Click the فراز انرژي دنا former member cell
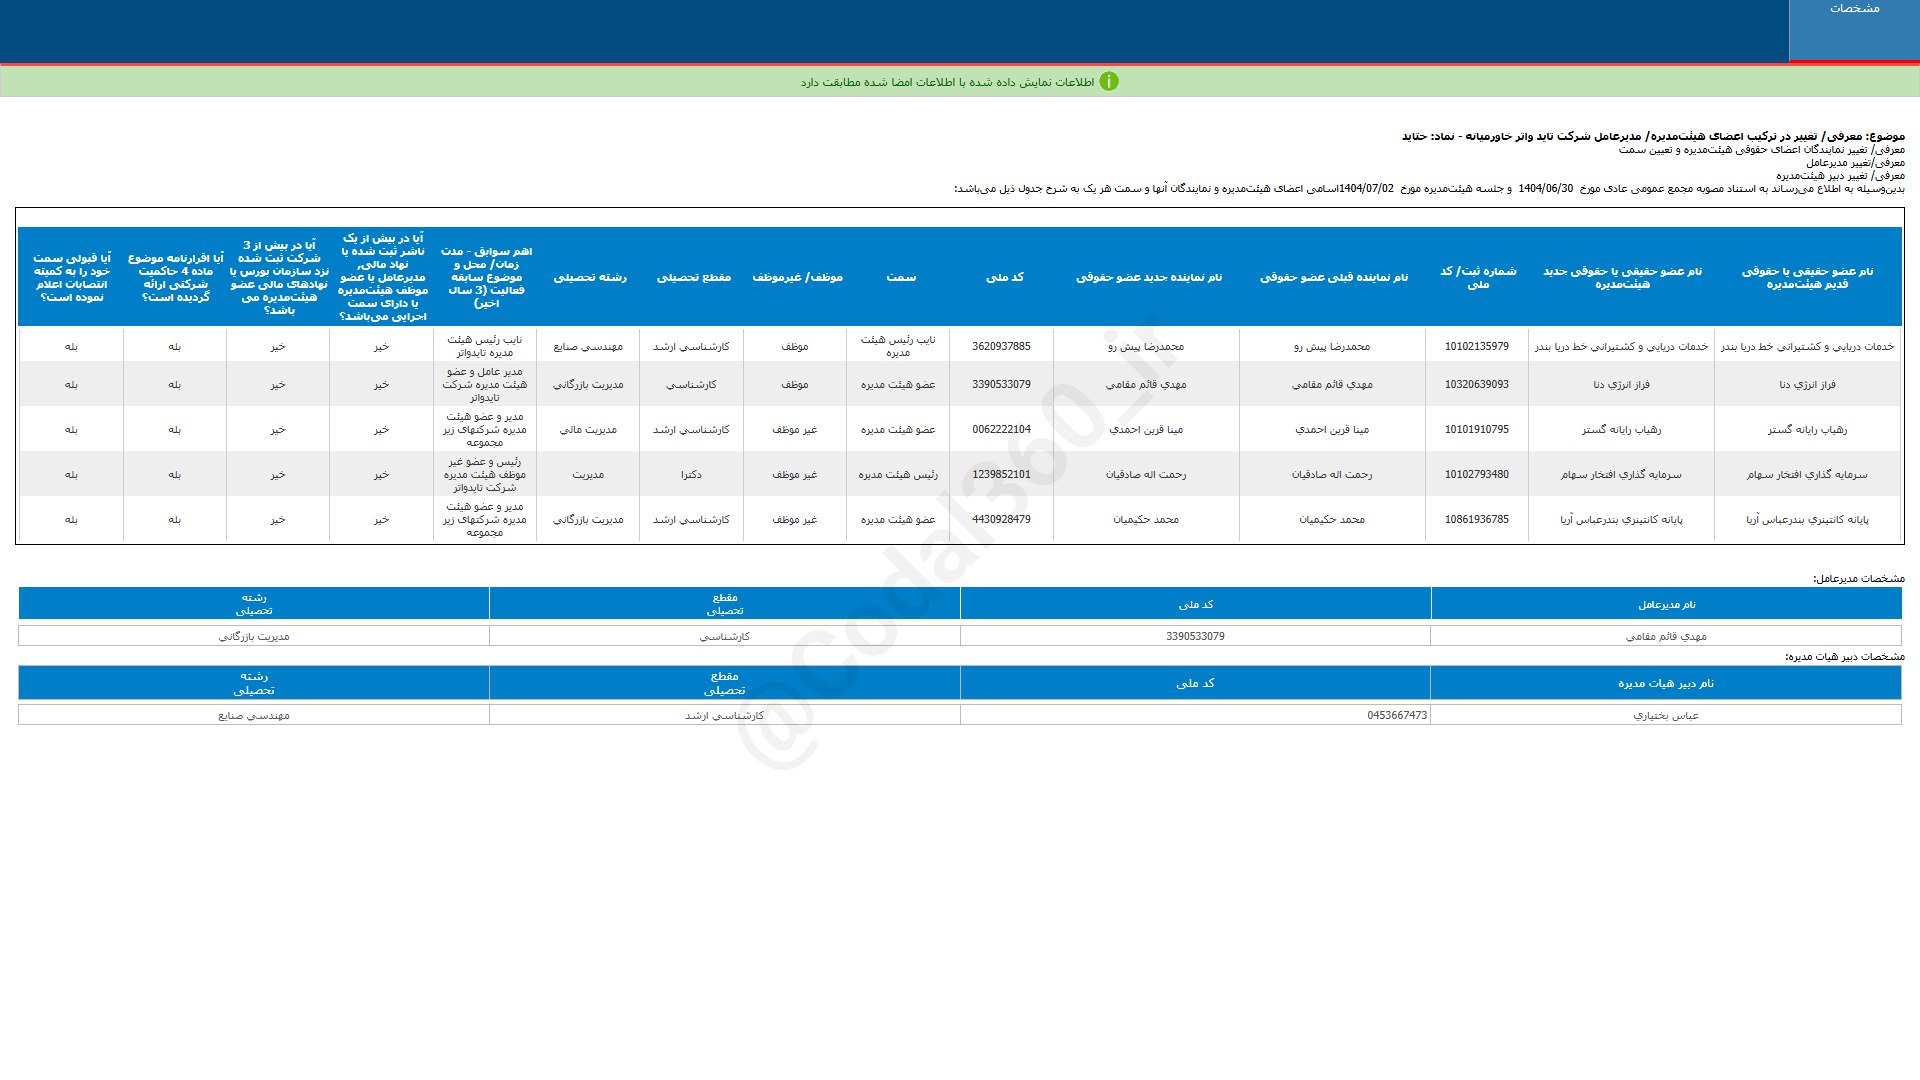This screenshot has height=1080, width=1920. pos(1806,384)
